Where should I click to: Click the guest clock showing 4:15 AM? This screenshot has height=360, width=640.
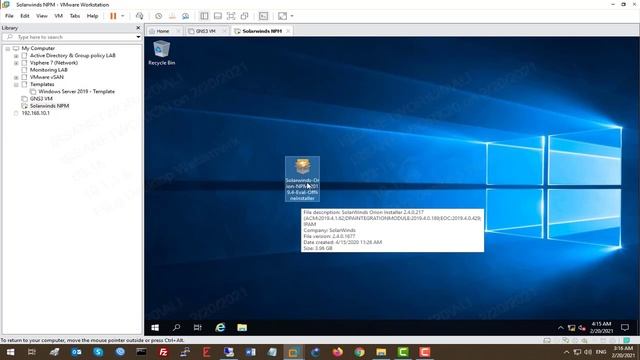pyautogui.click(x=601, y=327)
